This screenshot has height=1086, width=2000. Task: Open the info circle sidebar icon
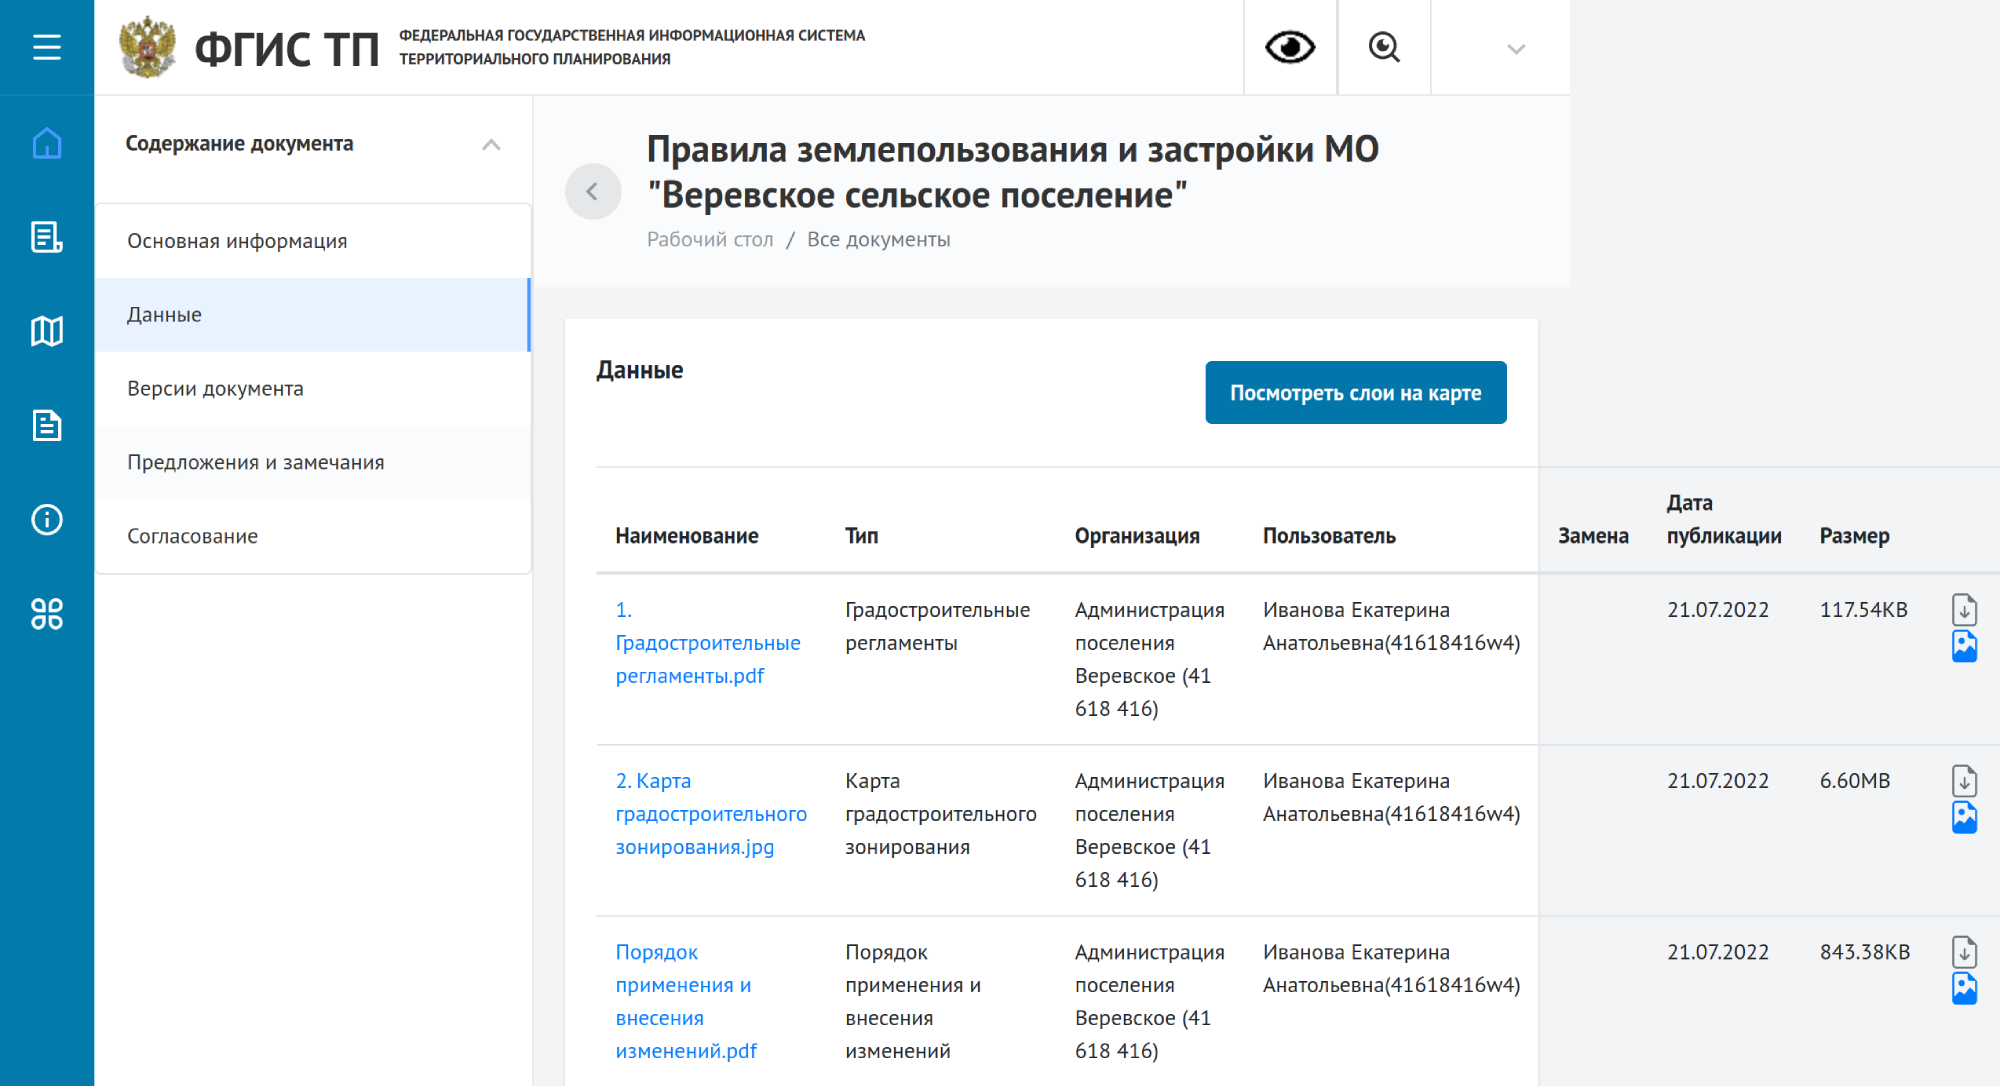click(x=47, y=519)
